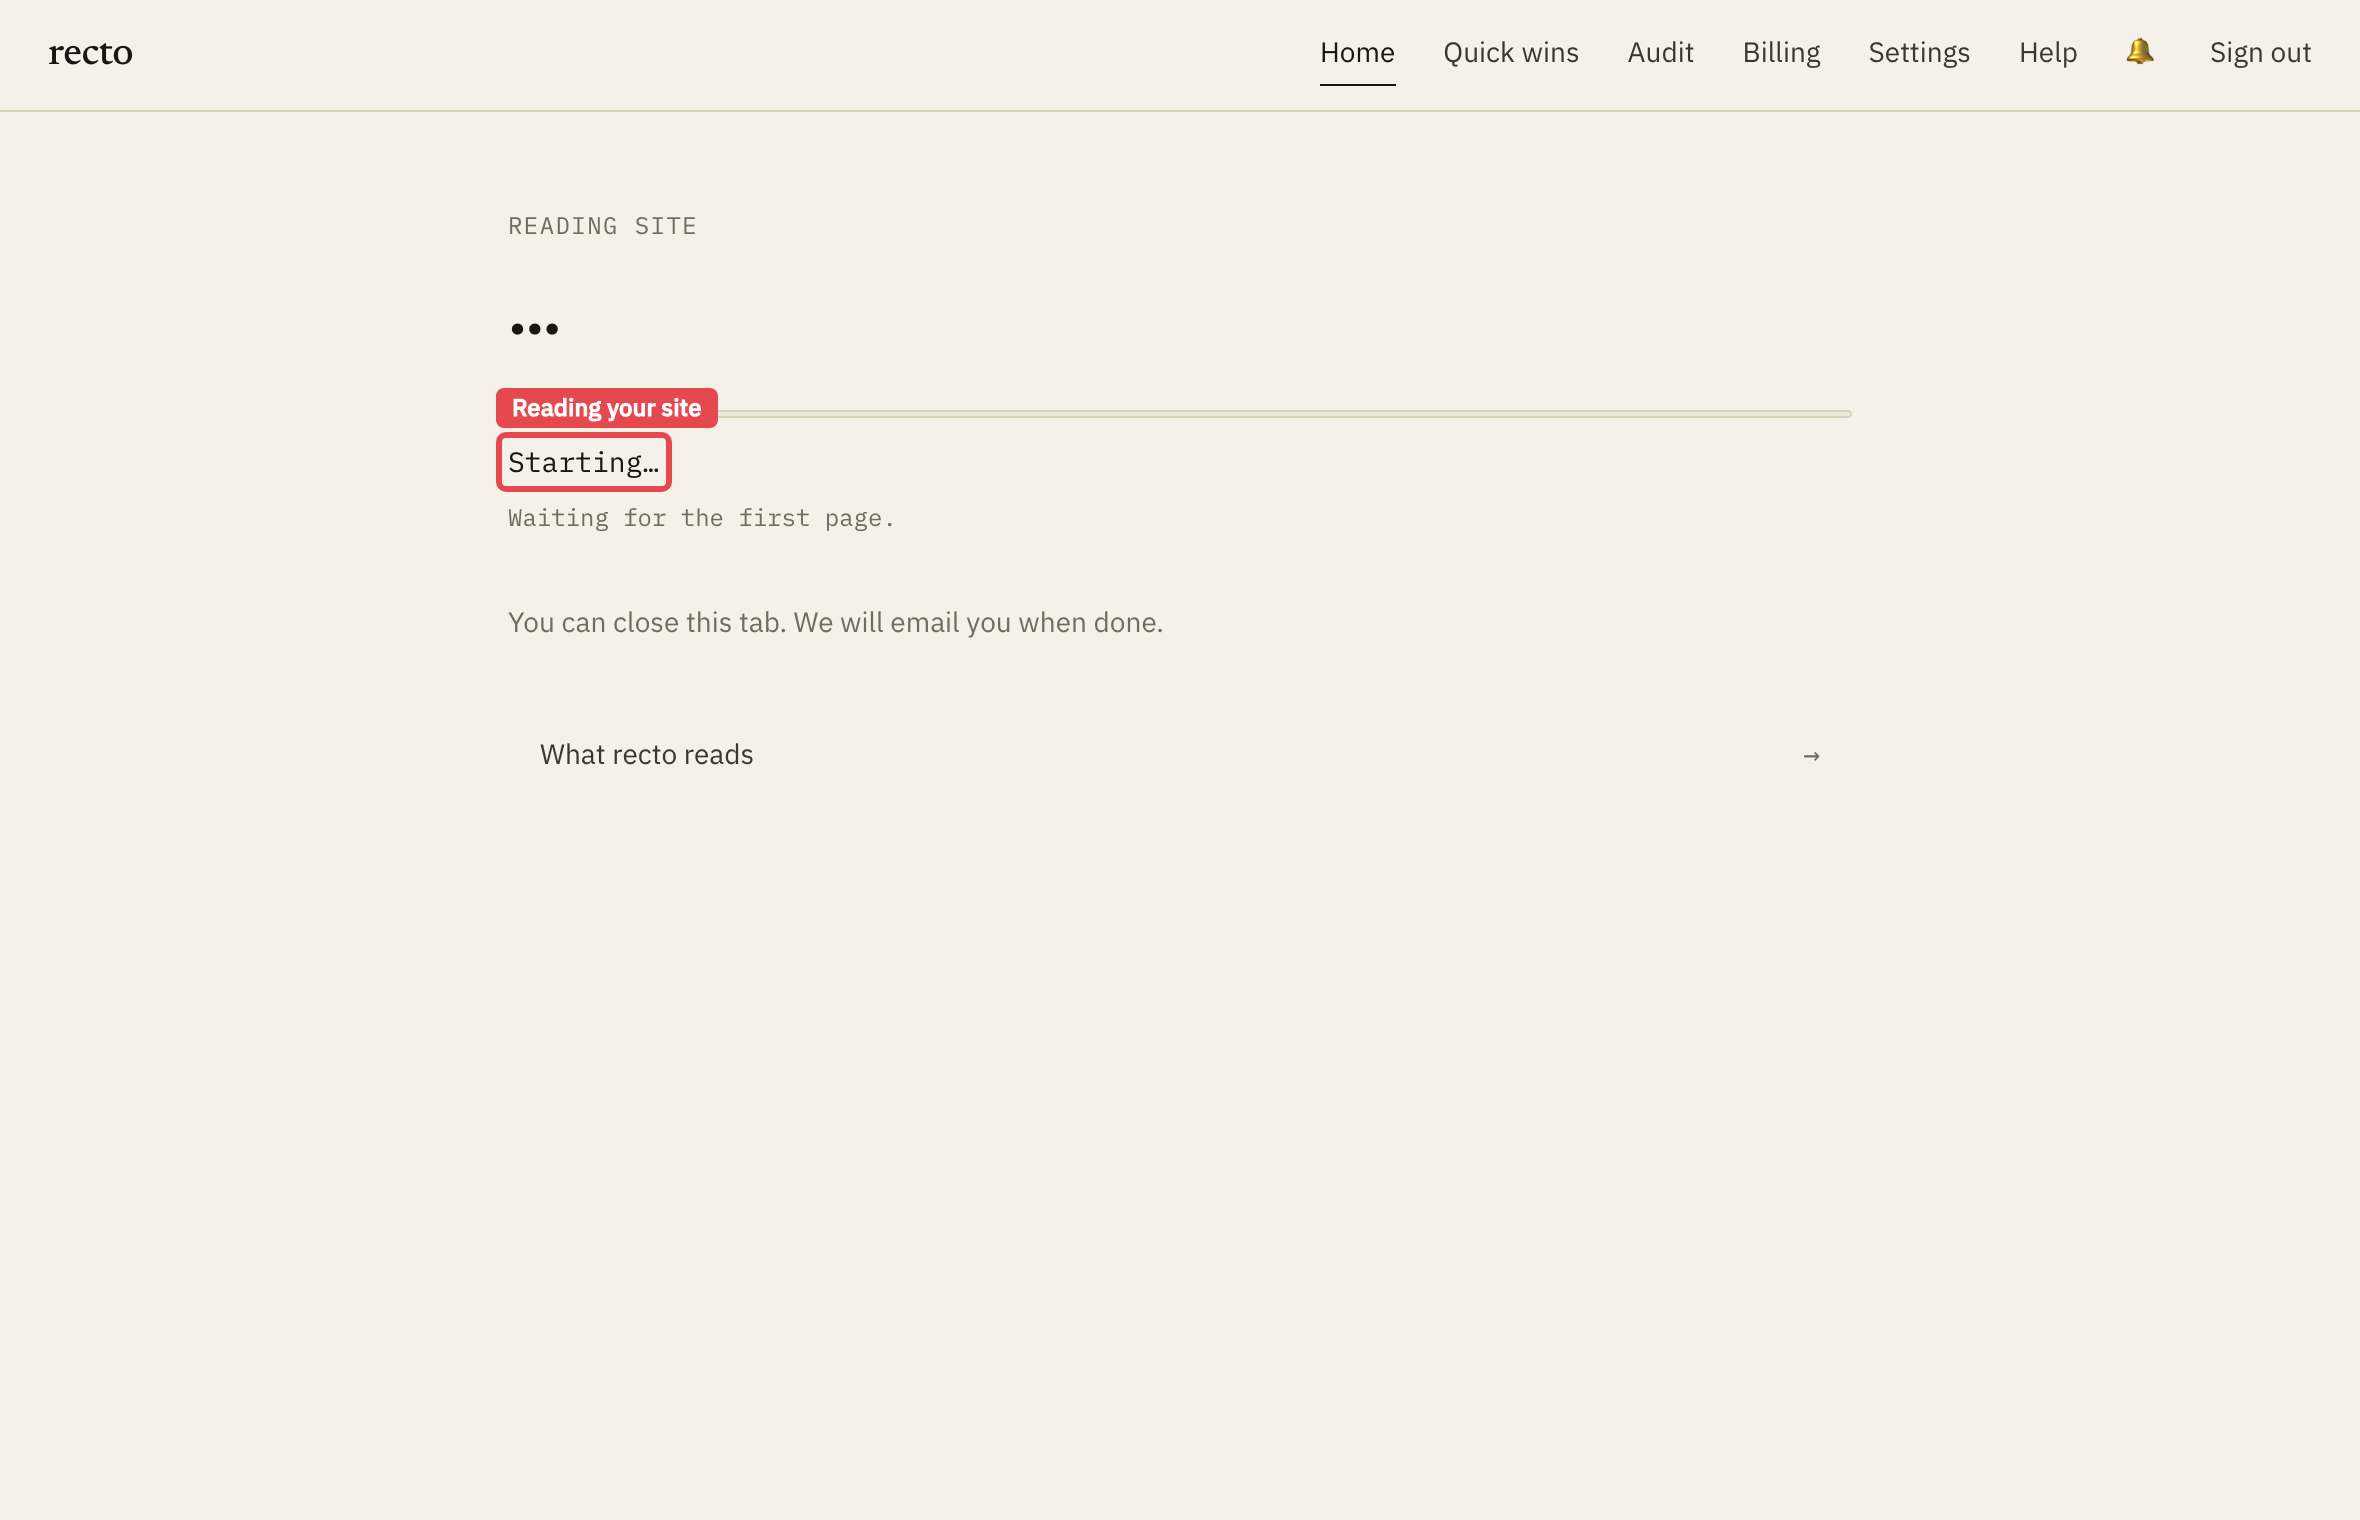This screenshot has height=1520, width=2360.
Task: Open the notifications bell icon
Action: (2139, 52)
